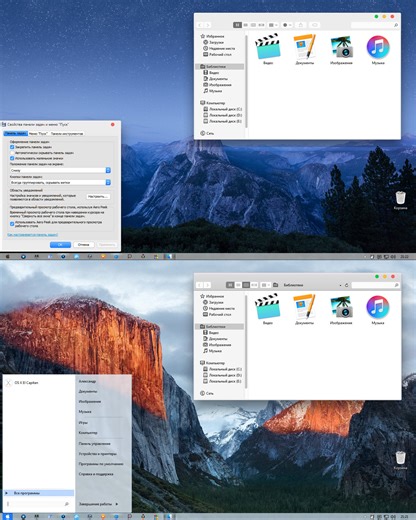Select icon view button in upper Explorer toolbar
416x520 pixels.
[237, 25]
